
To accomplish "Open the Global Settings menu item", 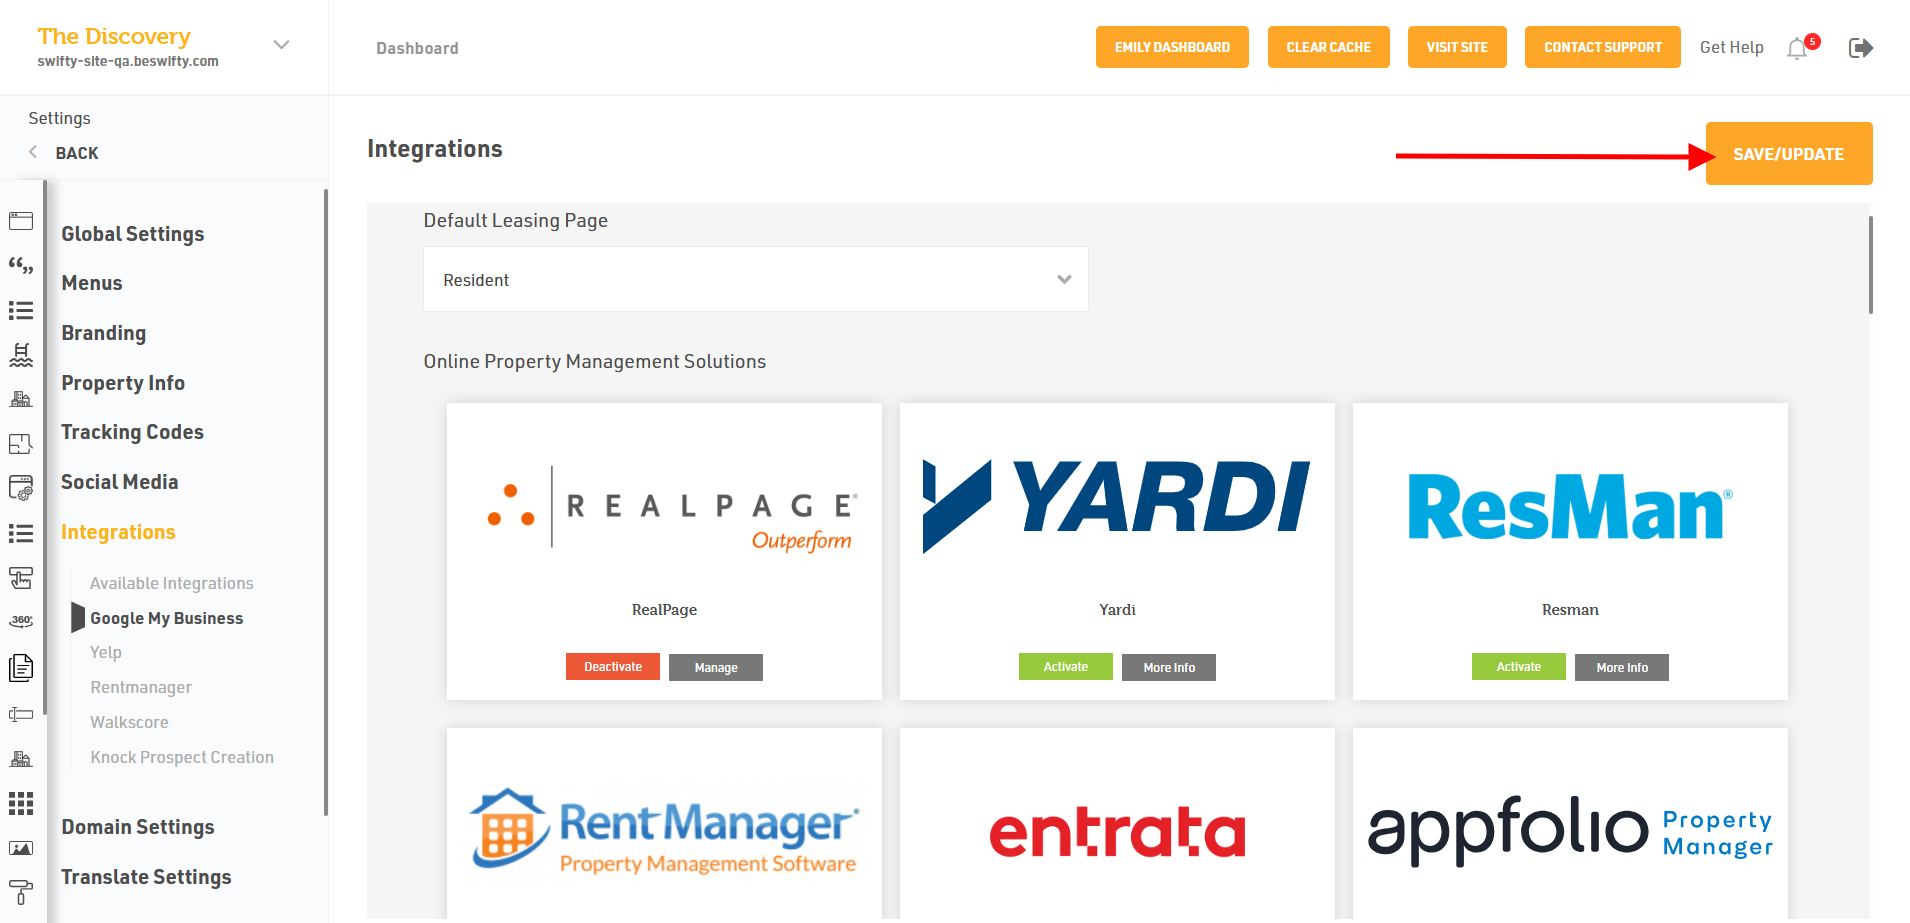I will point(132,234).
